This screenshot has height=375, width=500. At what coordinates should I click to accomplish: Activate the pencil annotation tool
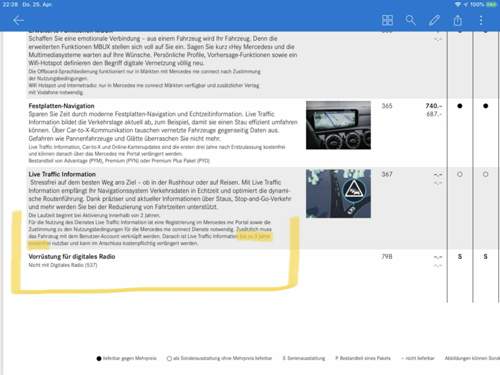point(434,20)
